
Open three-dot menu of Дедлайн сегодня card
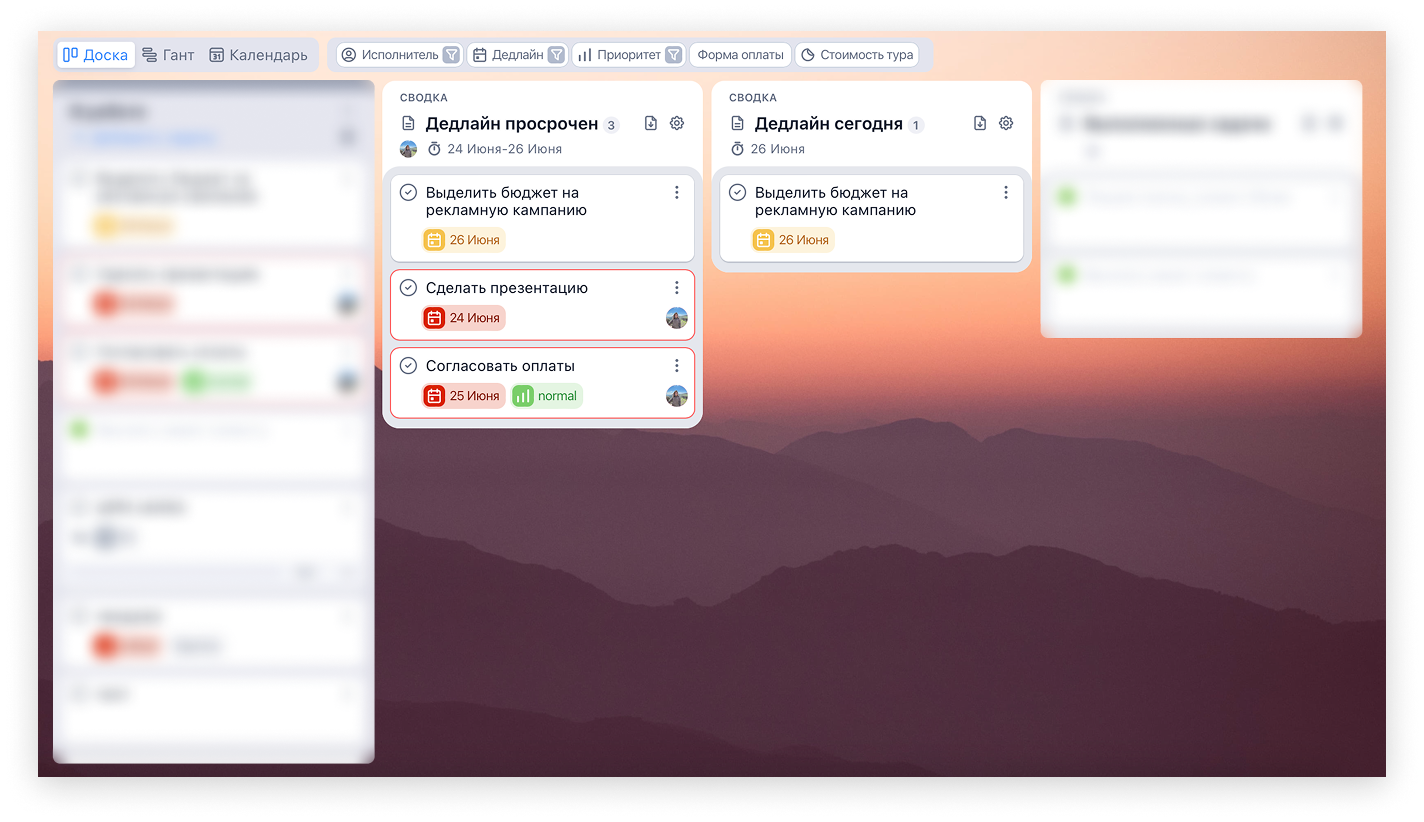[1006, 192]
